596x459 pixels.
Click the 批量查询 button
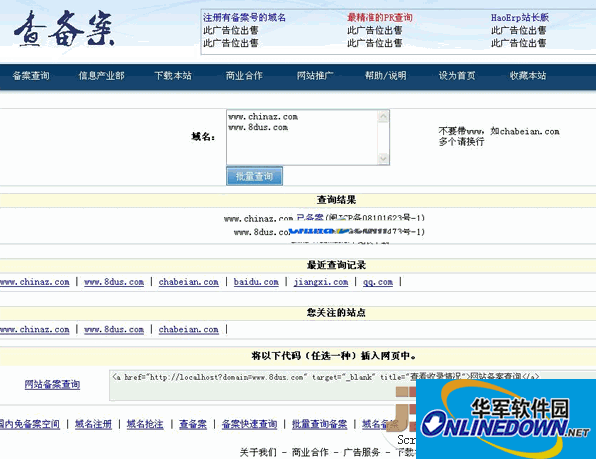254,176
